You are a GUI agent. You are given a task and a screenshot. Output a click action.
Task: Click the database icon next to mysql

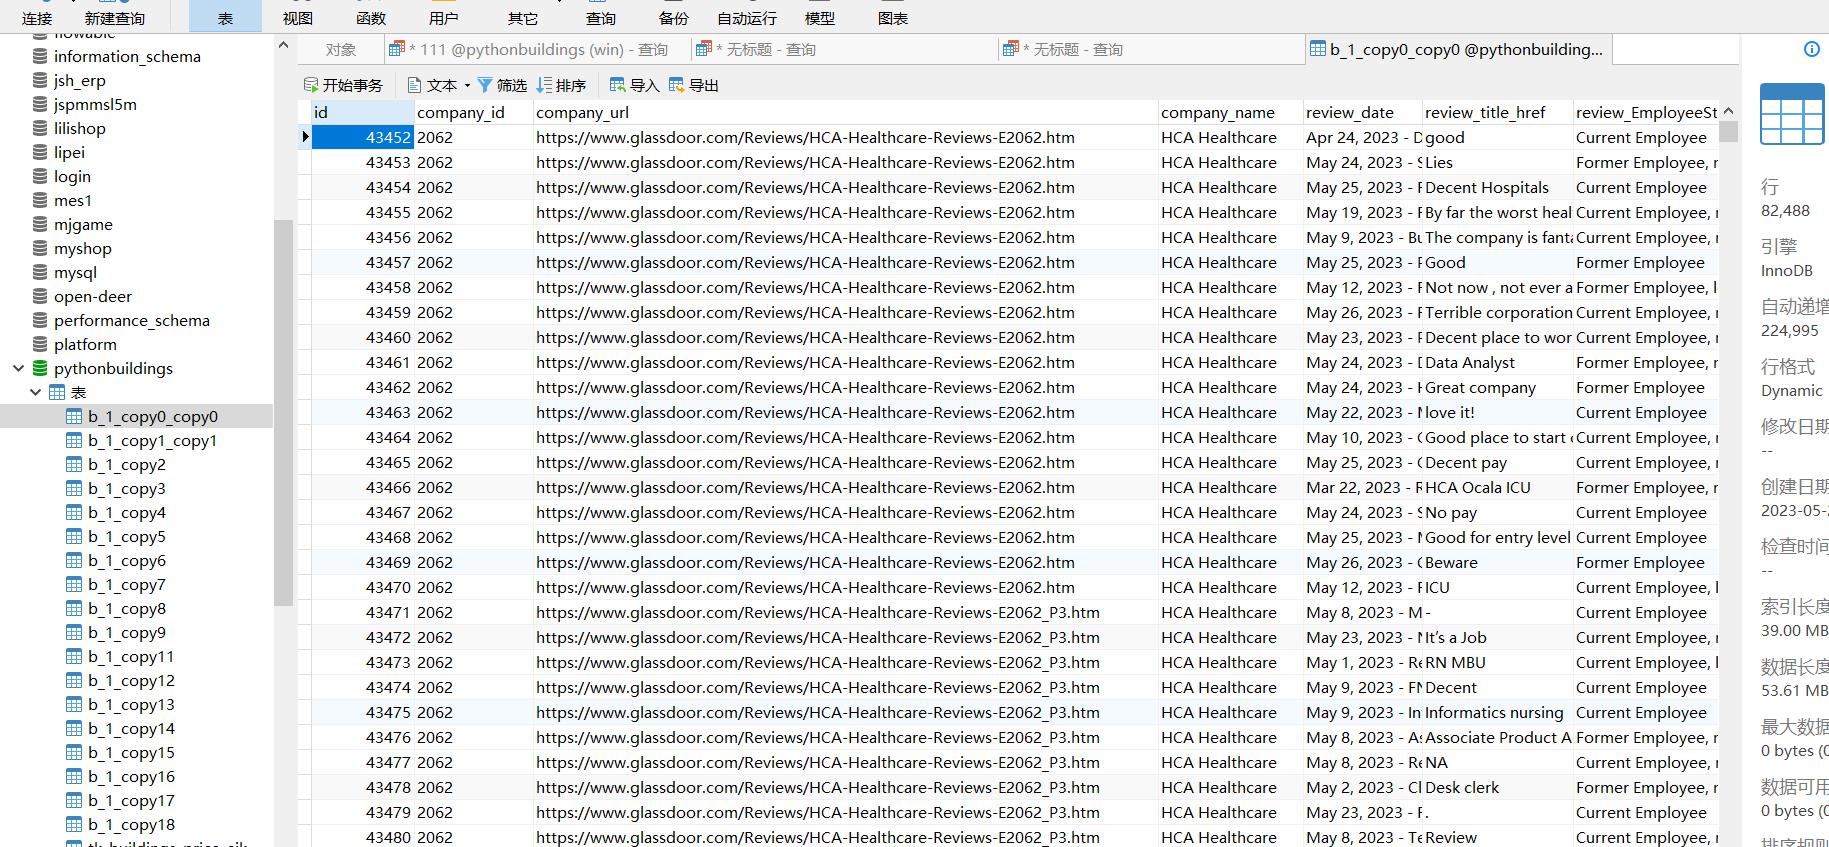pyautogui.click(x=40, y=273)
